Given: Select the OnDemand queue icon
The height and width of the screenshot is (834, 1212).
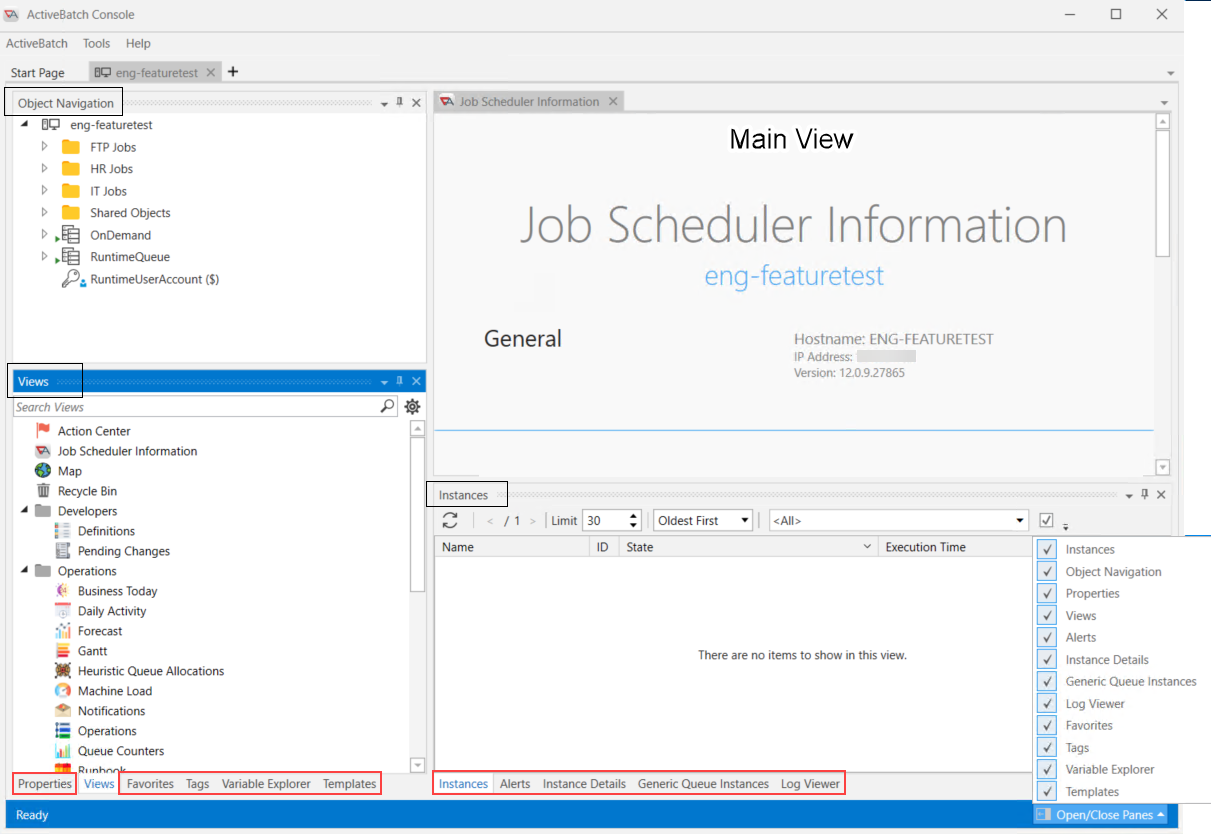Looking at the screenshot, I should click(x=69, y=235).
